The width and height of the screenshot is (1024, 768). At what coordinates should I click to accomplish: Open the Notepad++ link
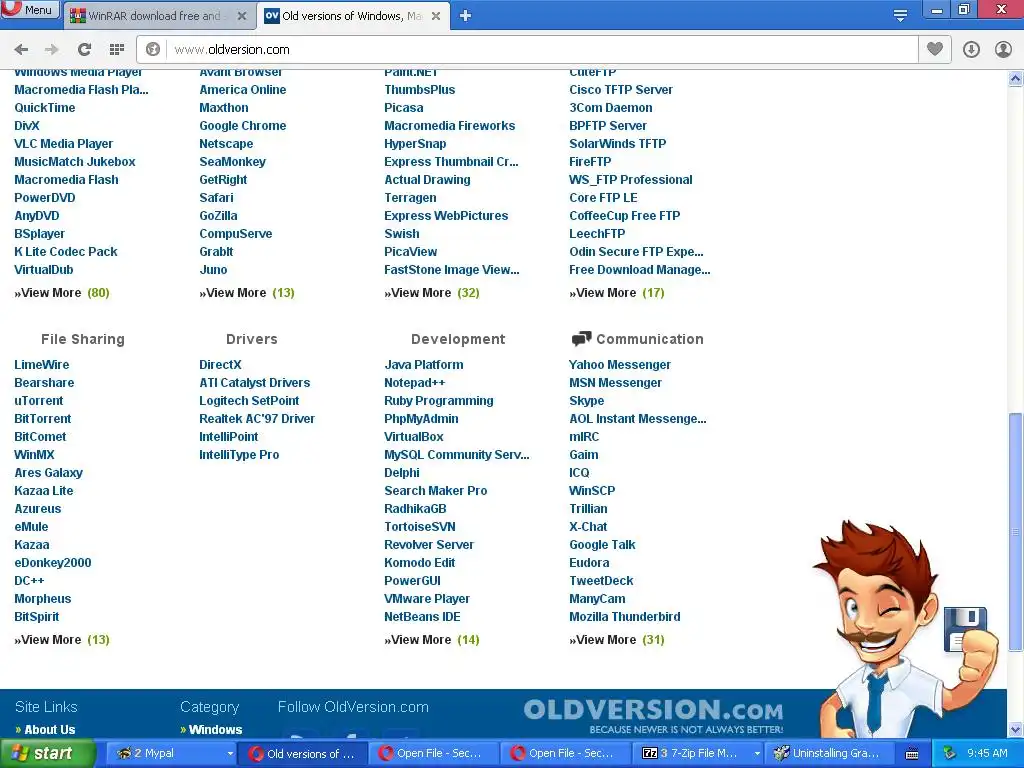415,383
